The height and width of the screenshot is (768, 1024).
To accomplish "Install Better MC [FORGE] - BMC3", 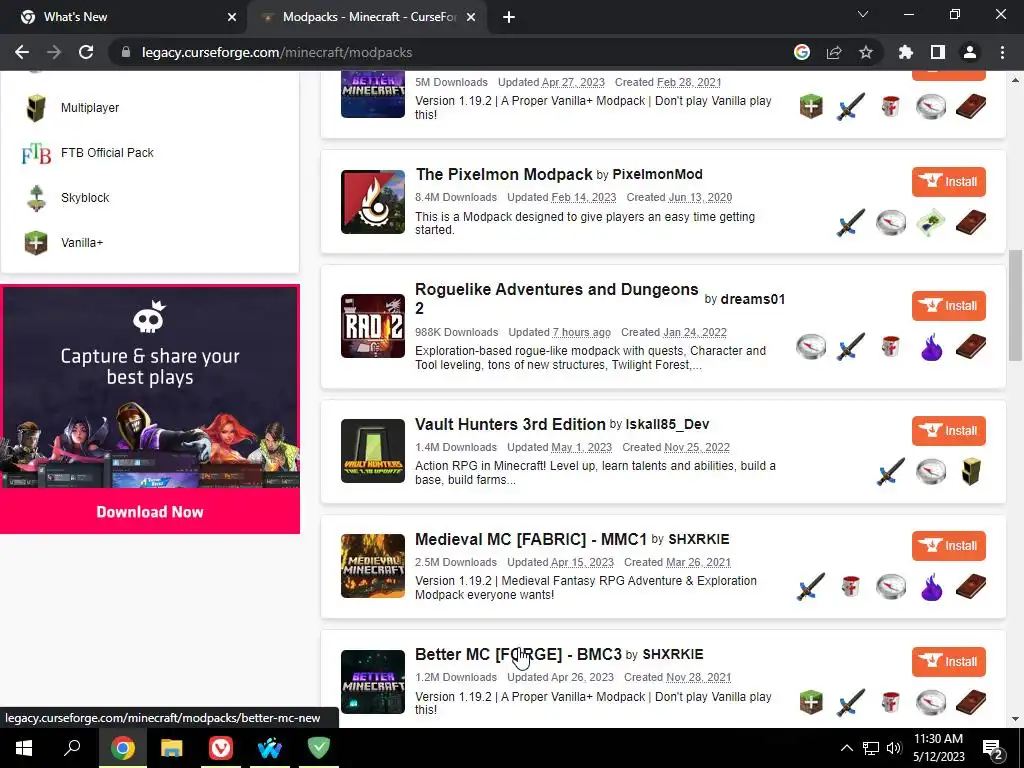I will (948, 662).
